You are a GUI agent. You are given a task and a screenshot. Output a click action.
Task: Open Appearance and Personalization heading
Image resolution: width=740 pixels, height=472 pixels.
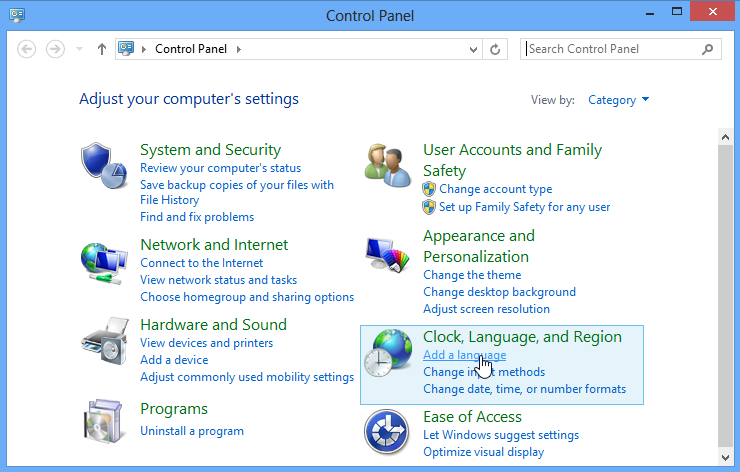click(479, 246)
